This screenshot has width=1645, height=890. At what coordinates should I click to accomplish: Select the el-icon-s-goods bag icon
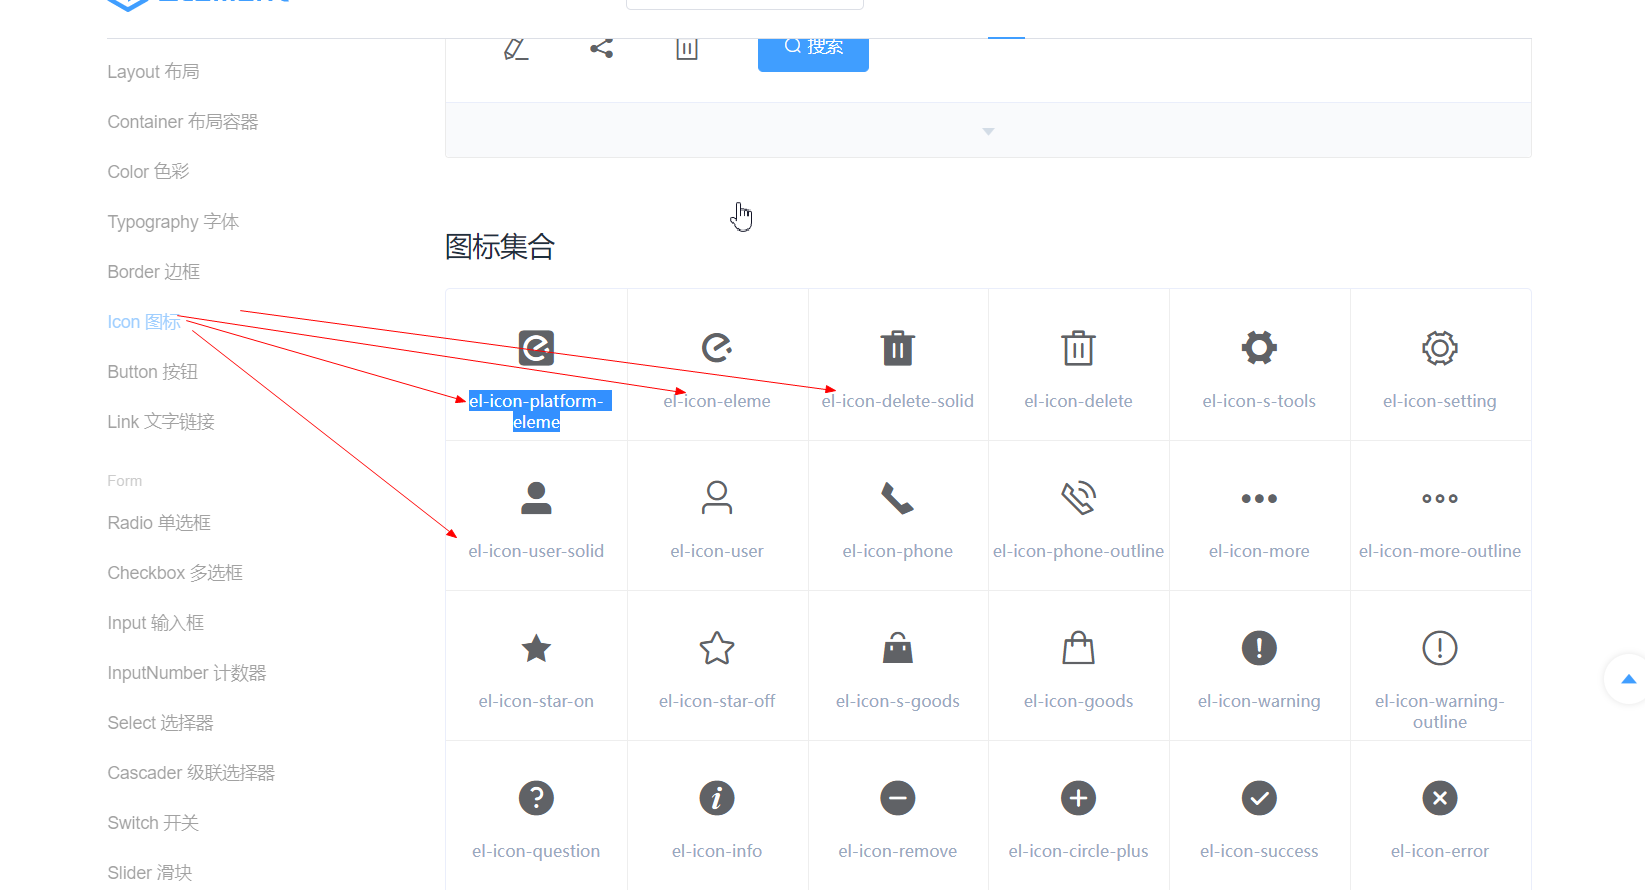click(x=898, y=648)
